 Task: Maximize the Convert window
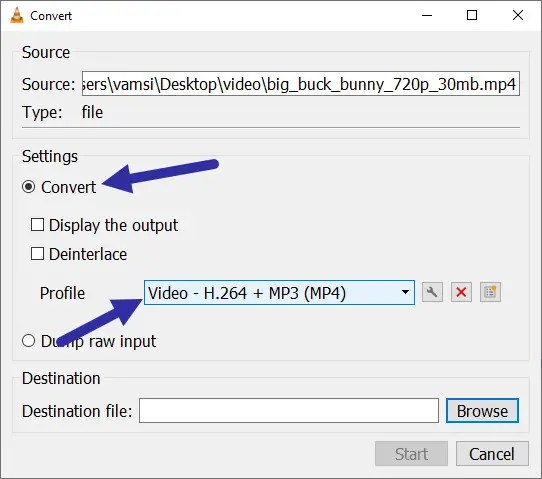(x=472, y=15)
